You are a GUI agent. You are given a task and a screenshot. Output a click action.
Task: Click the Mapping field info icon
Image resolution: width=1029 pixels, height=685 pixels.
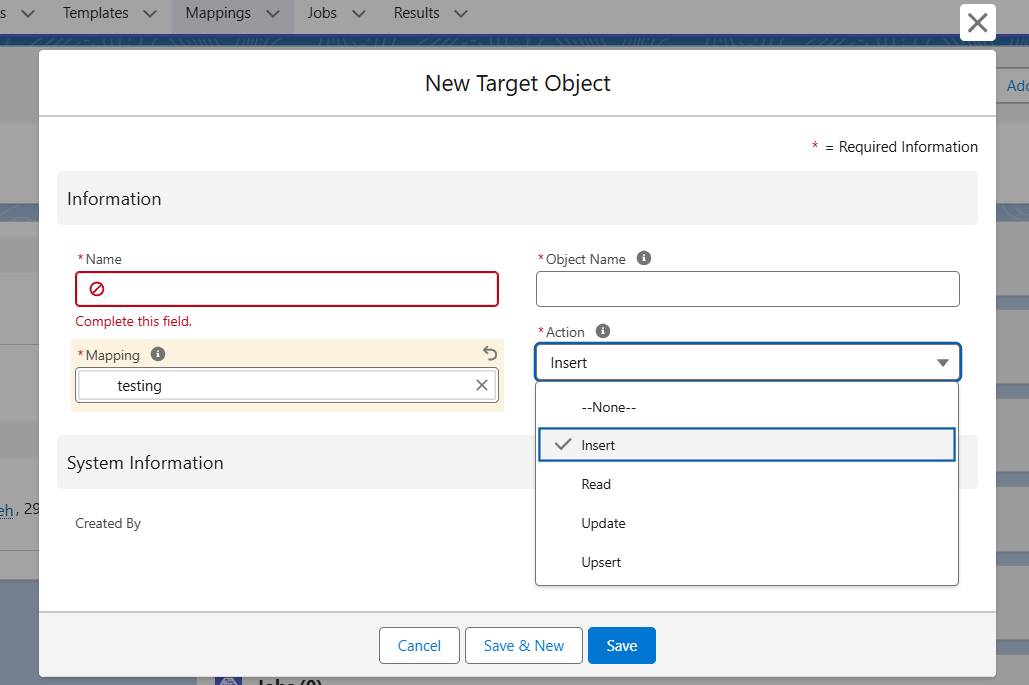tap(158, 354)
